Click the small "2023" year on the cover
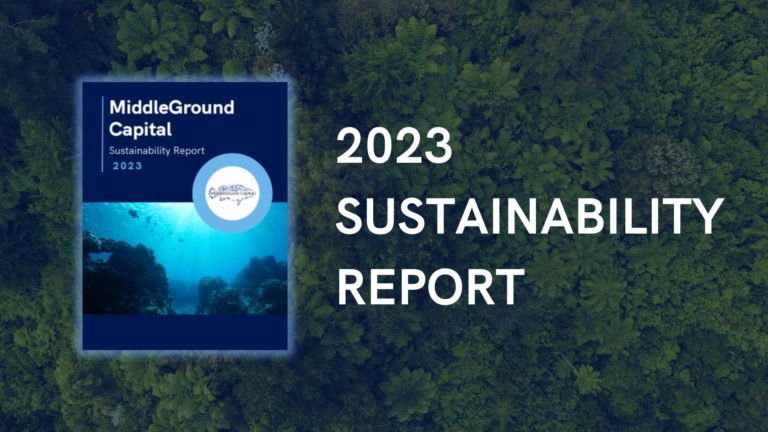 127,166
